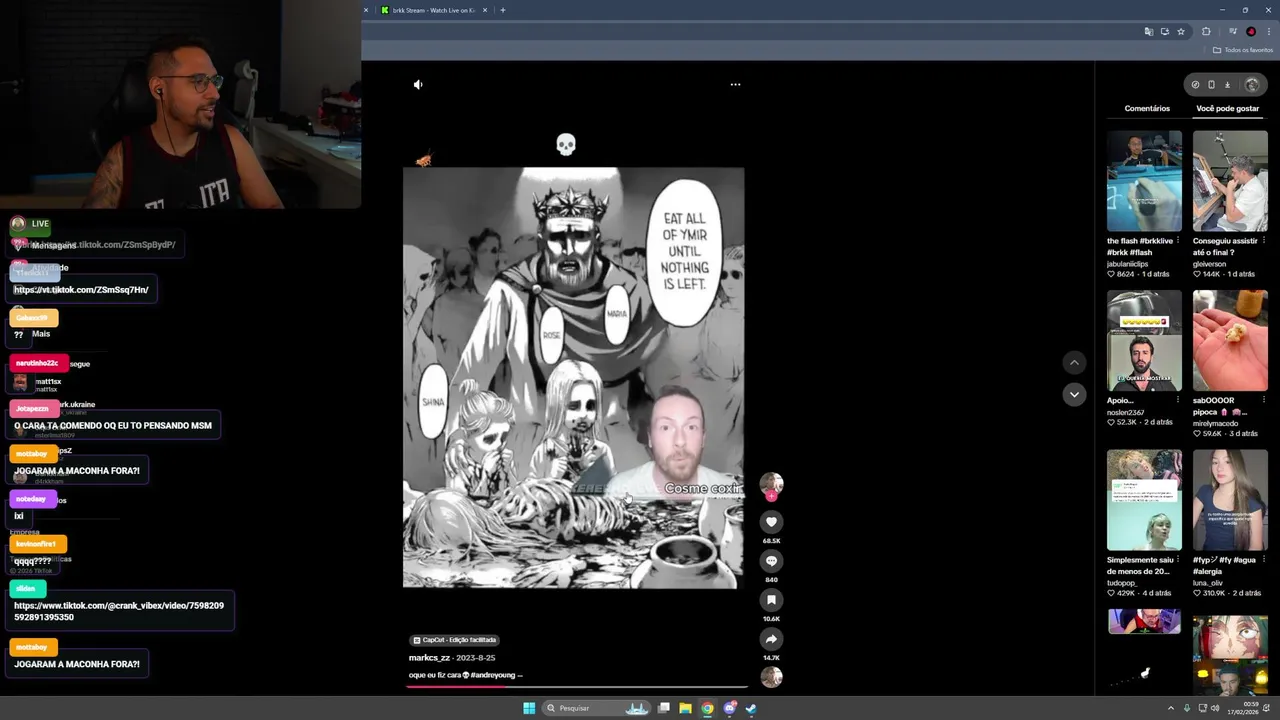Open Chrome from the taskbar
Image resolution: width=1280 pixels, height=720 pixels.
(x=707, y=708)
